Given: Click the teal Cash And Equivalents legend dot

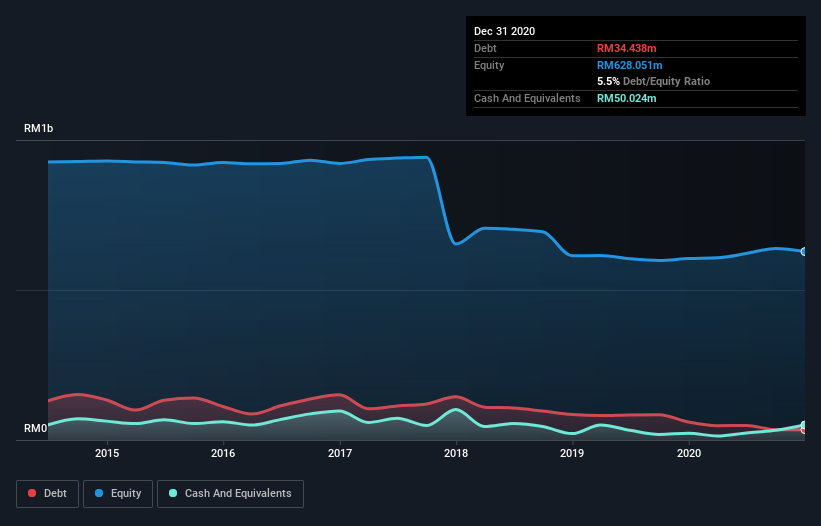Looking at the screenshot, I should pyautogui.click(x=173, y=493).
